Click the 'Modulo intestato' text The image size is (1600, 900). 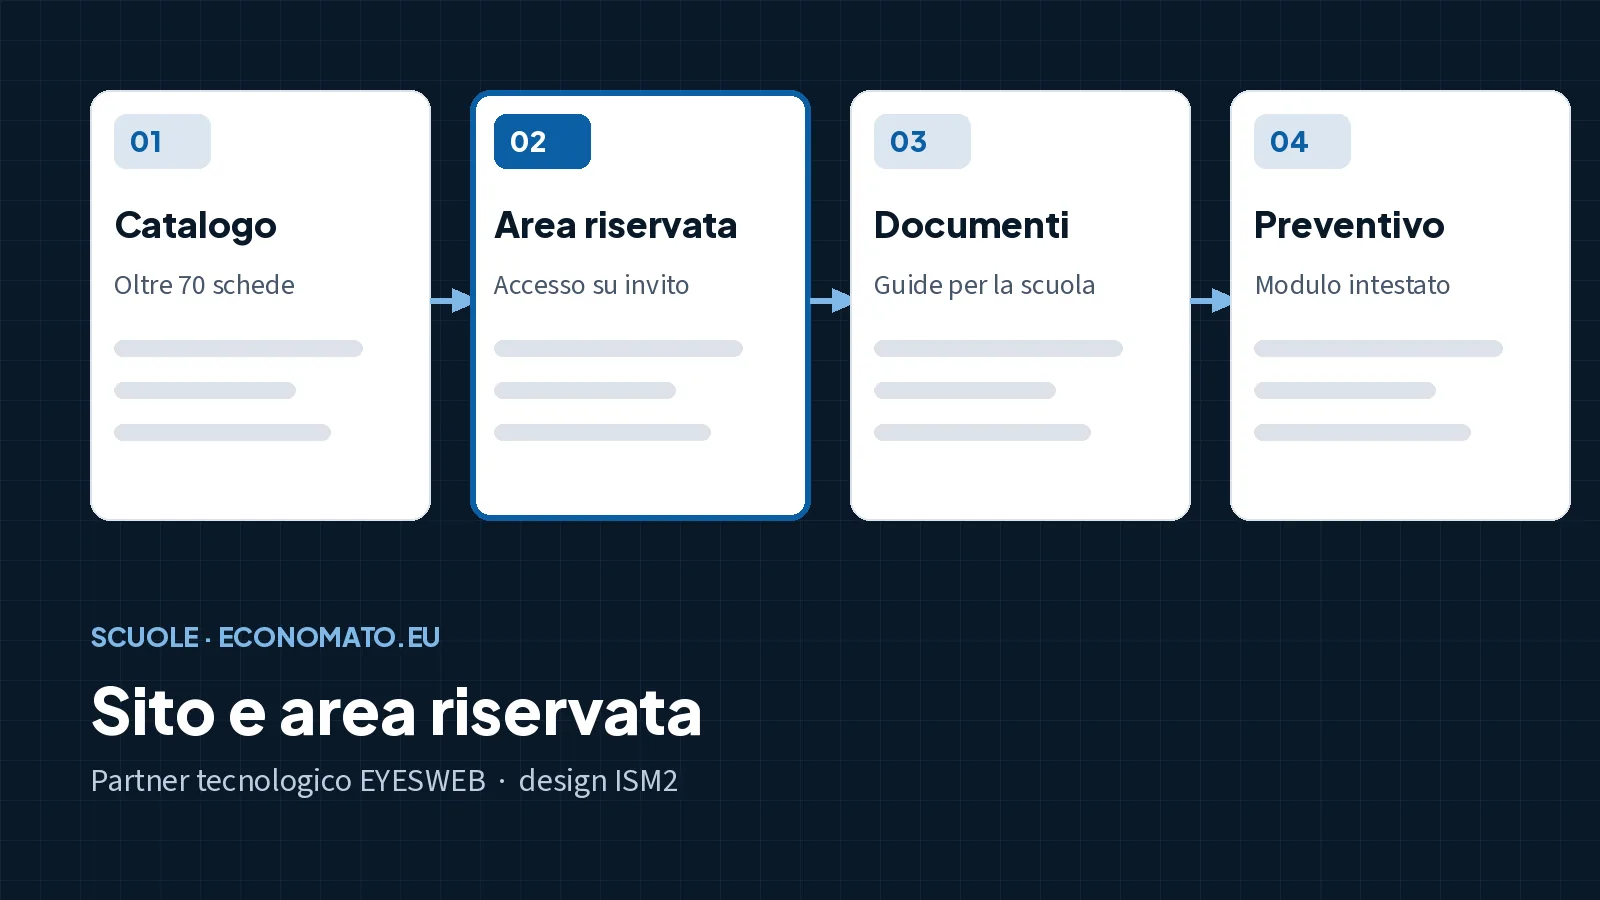tap(1352, 285)
